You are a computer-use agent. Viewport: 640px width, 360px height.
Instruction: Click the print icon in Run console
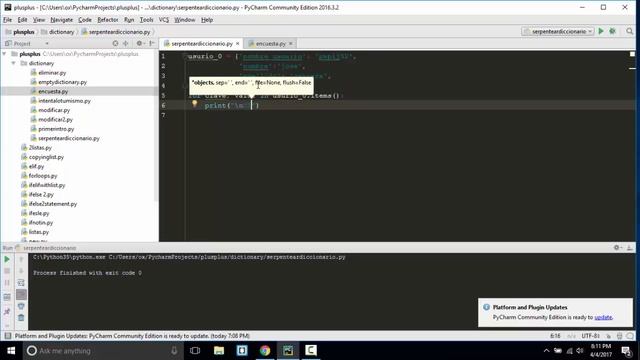[x=21, y=306]
